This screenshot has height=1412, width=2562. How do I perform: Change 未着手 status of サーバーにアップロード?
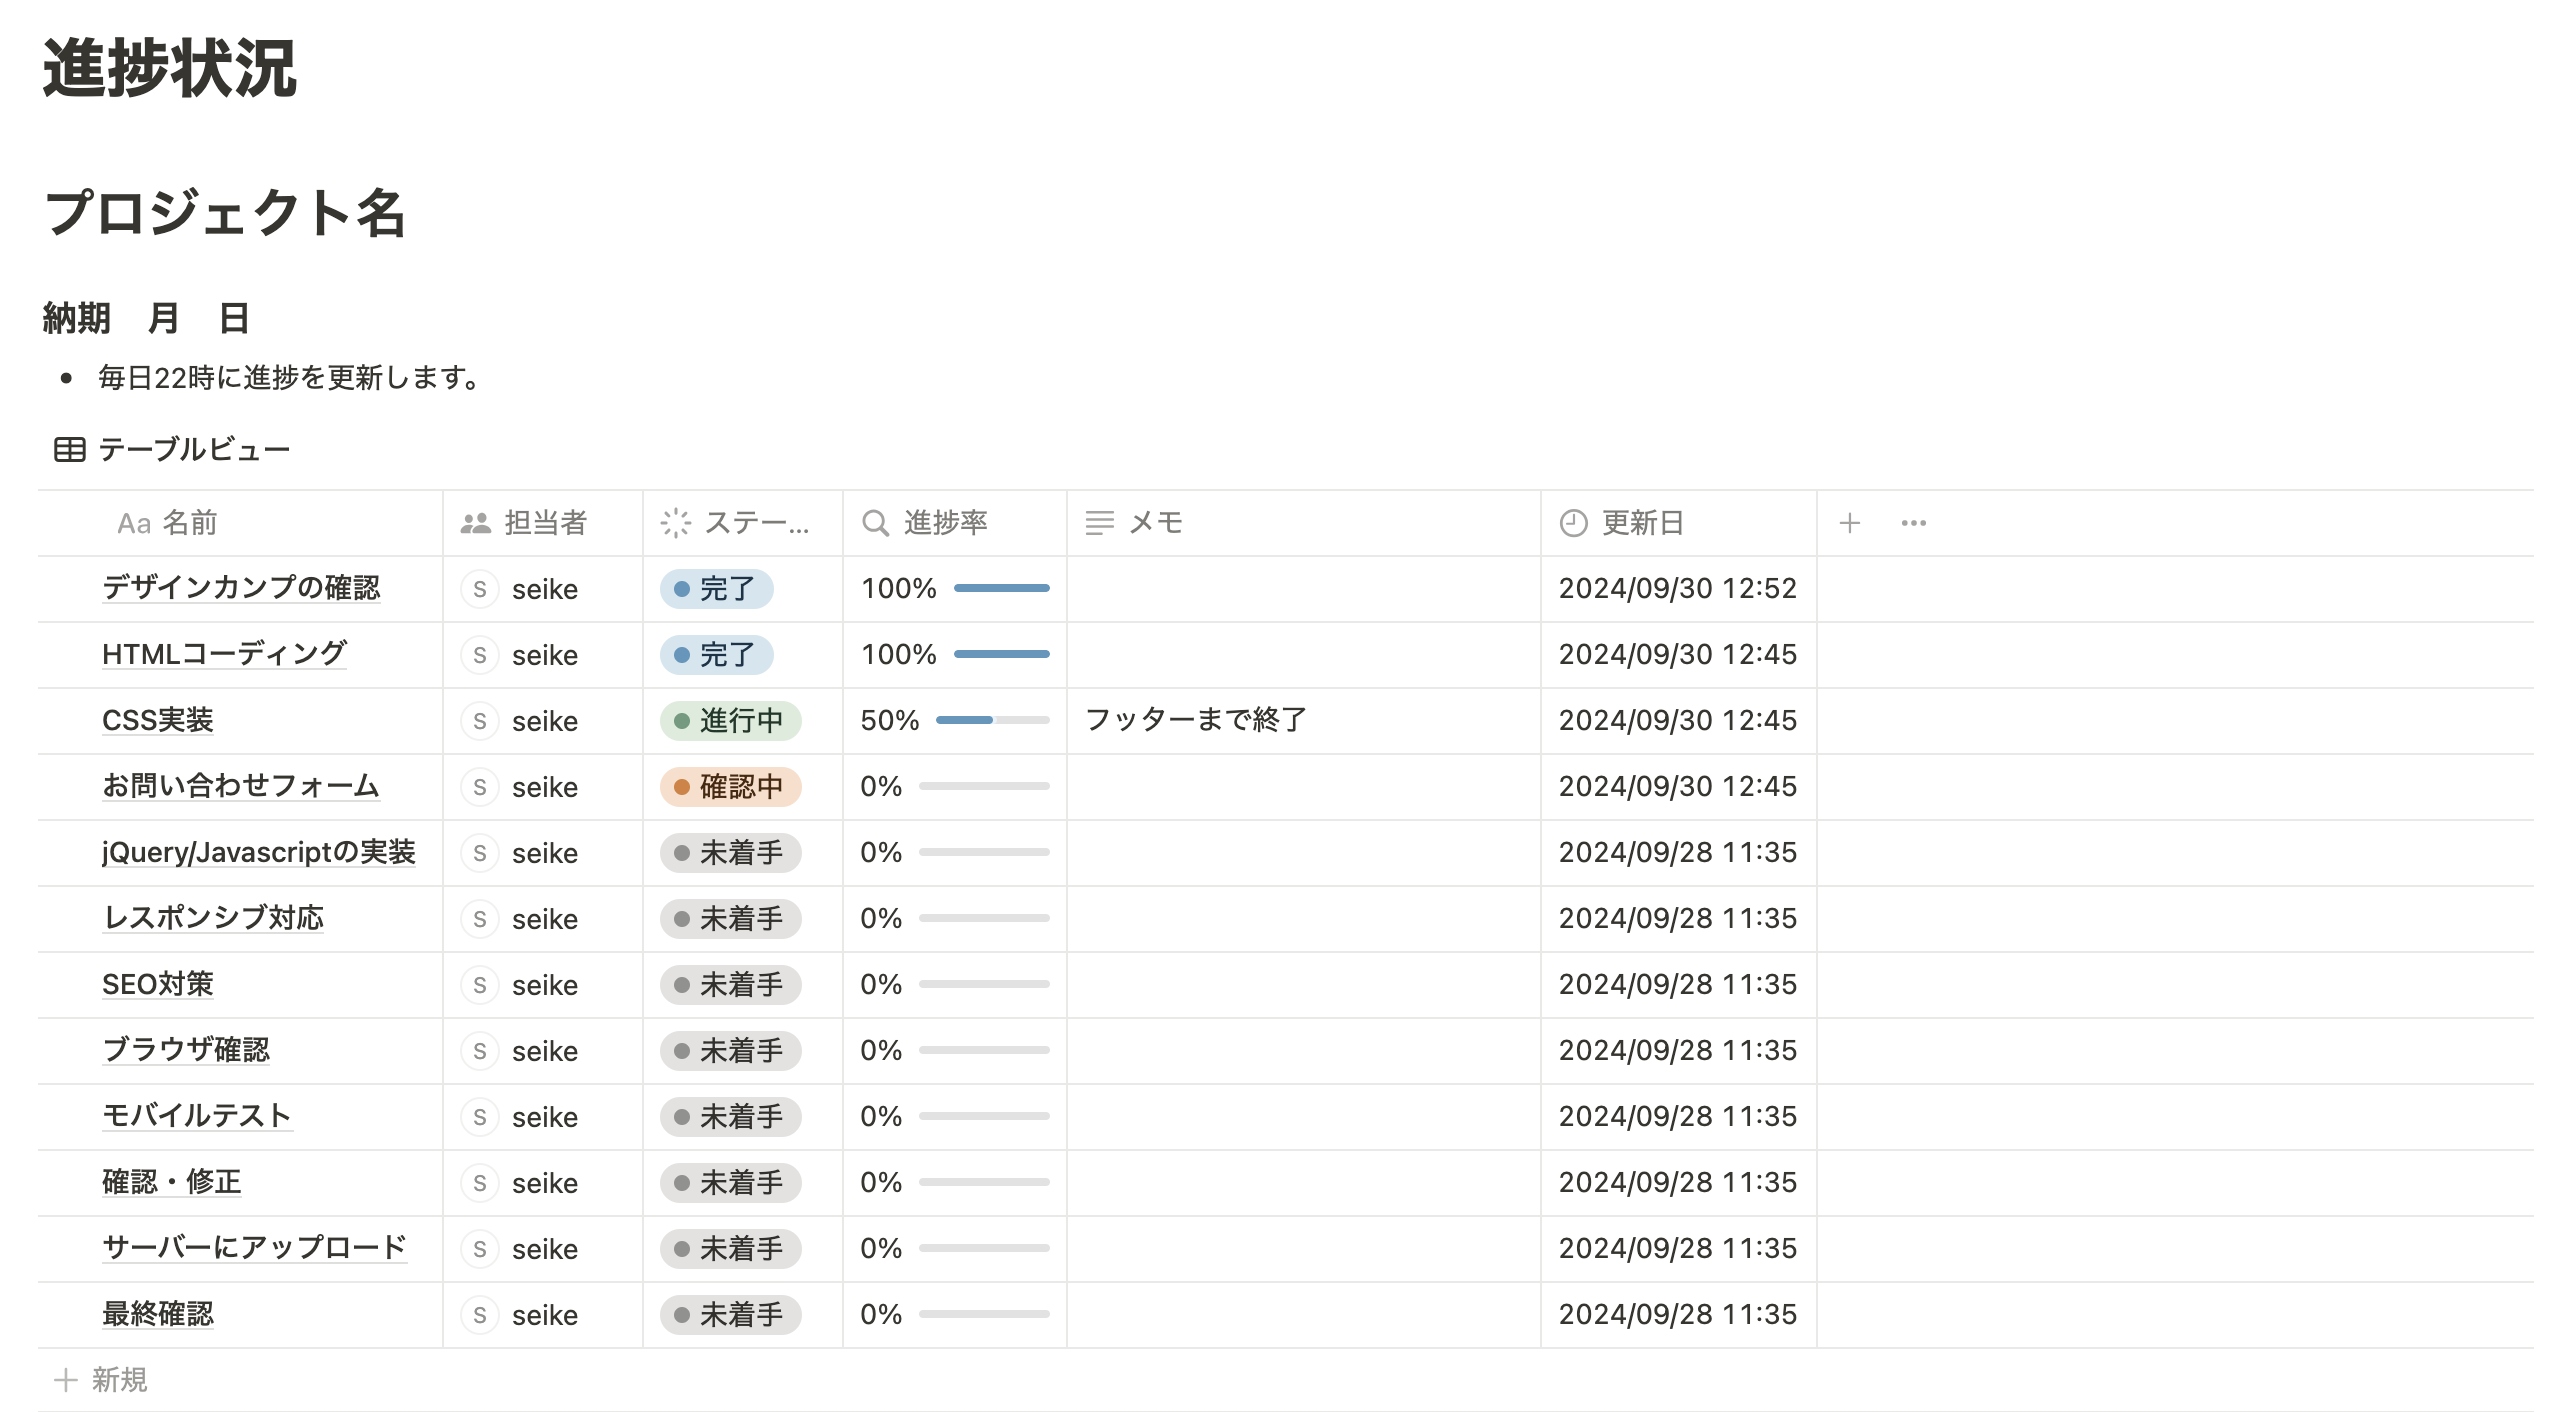click(x=730, y=1248)
